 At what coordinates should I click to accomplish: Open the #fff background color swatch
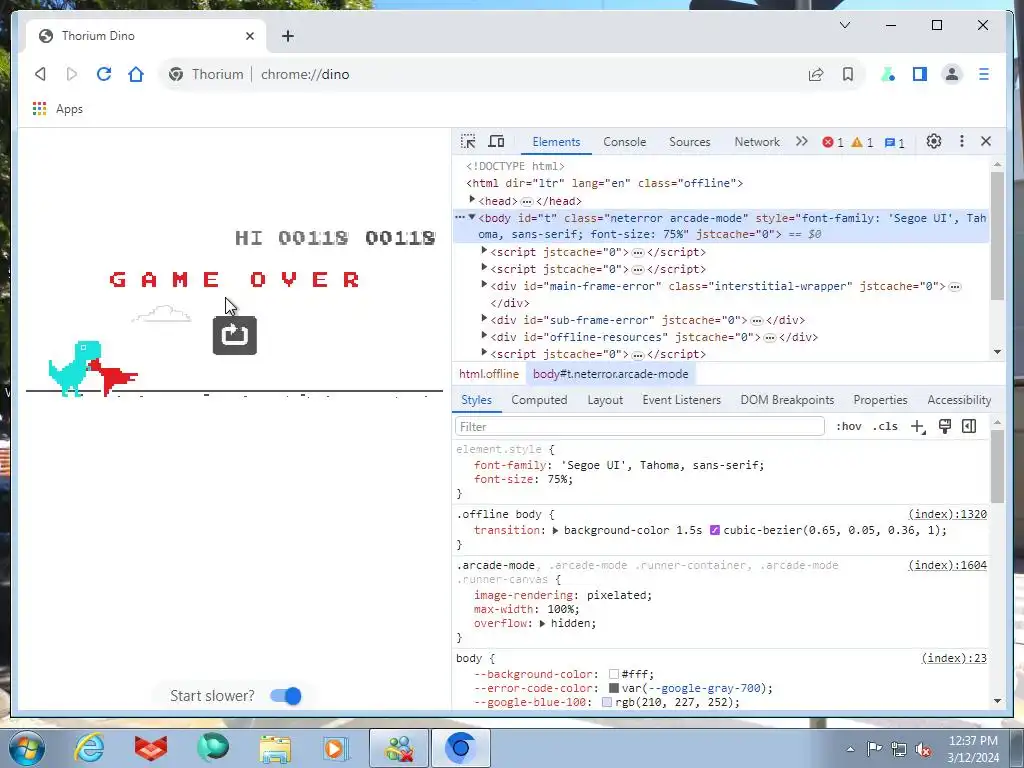[x=613, y=674]
